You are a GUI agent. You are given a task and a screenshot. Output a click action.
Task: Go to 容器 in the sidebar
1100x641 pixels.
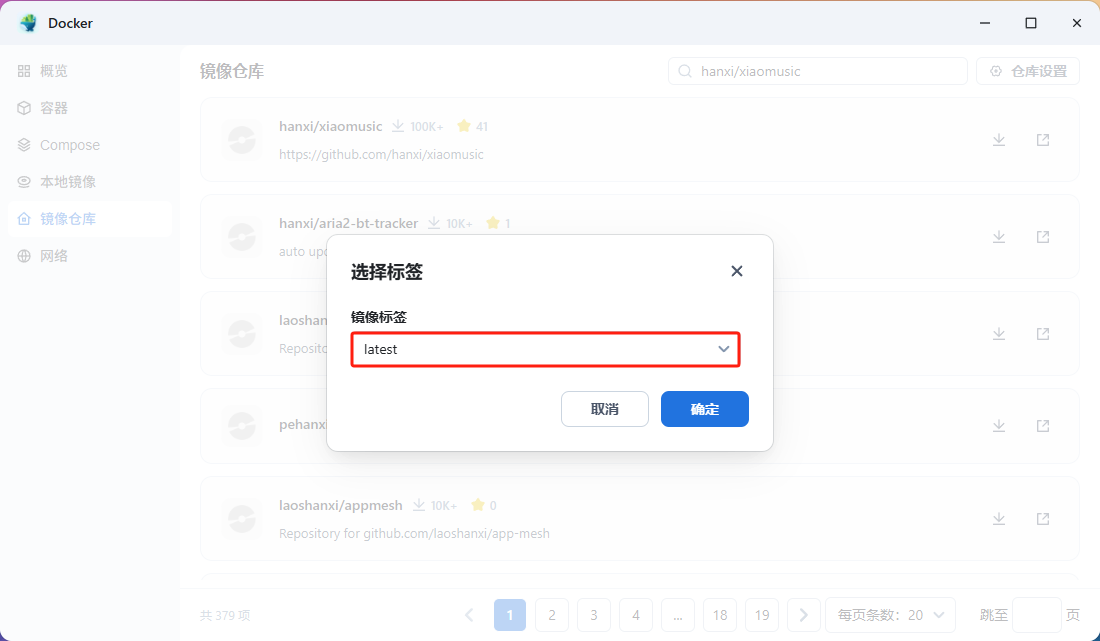(x=89, y=108)
